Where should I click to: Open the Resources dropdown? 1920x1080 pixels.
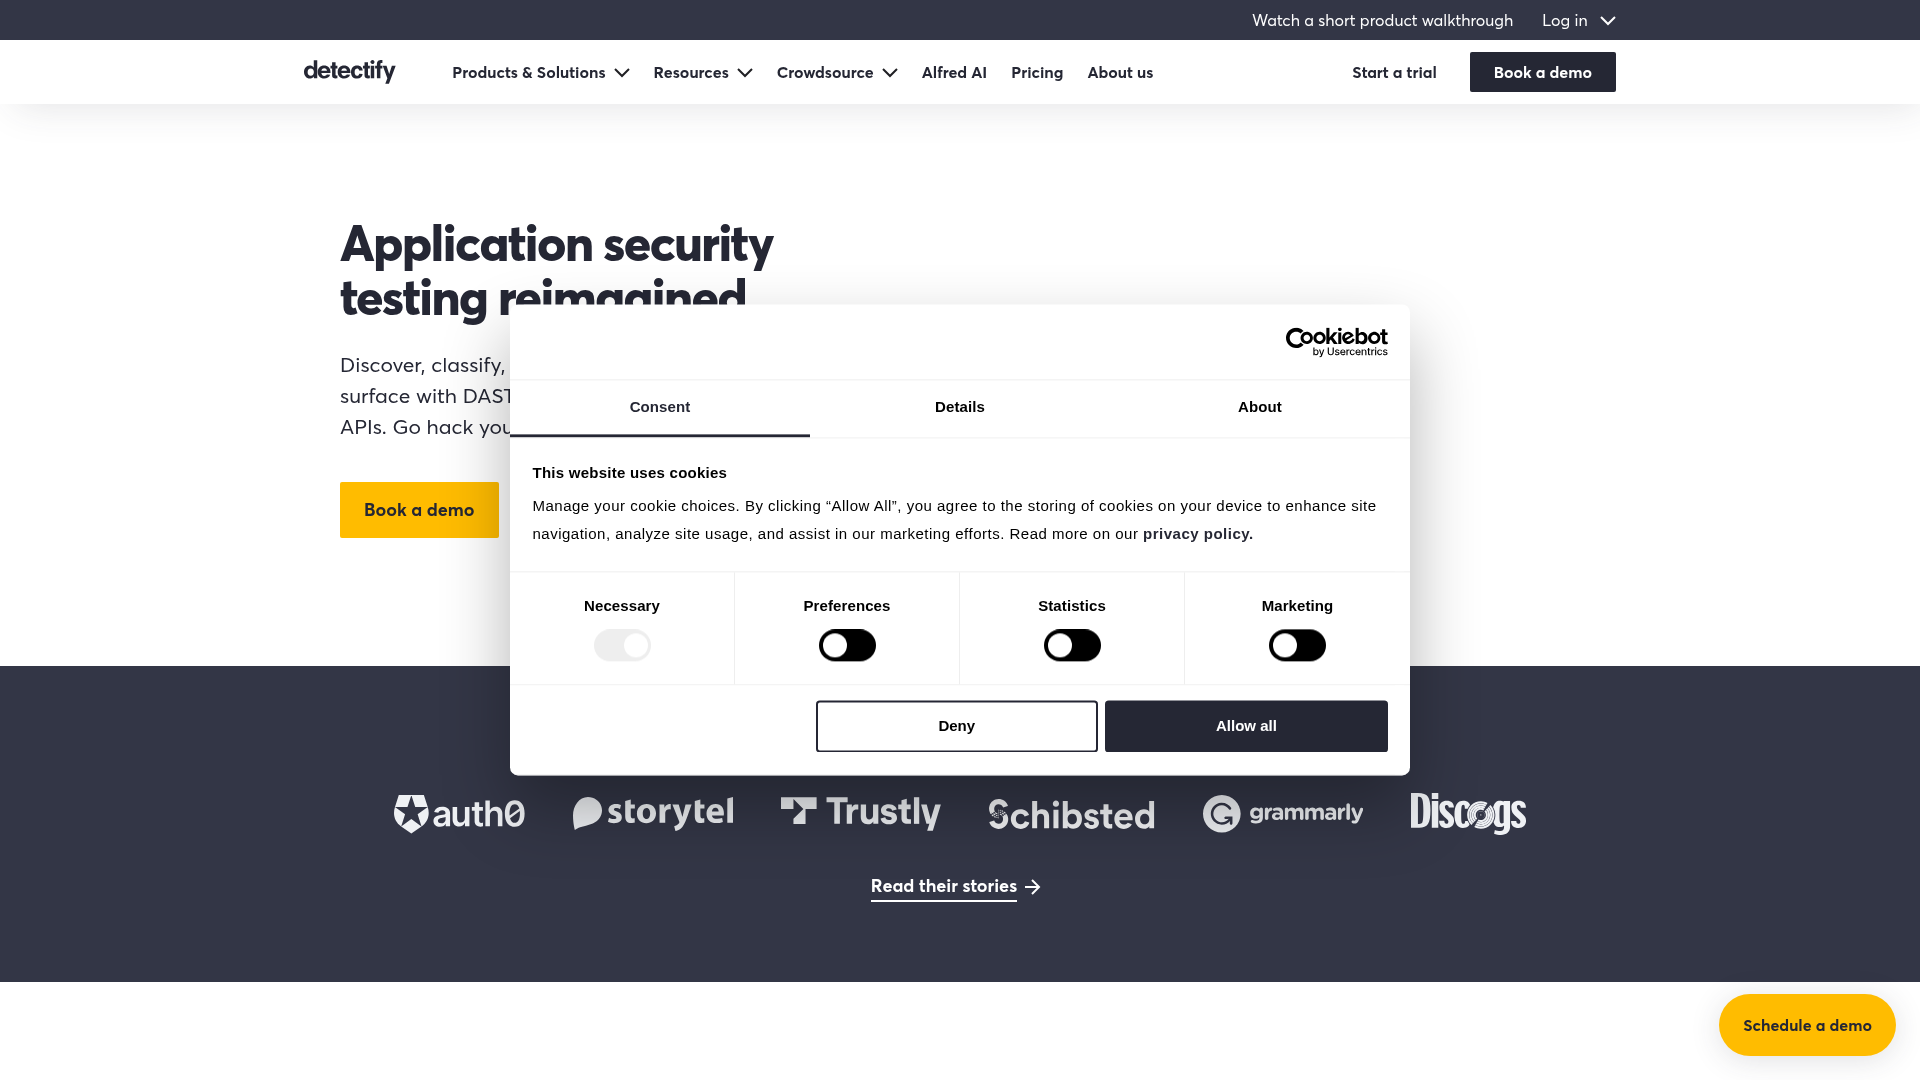[x=703, y=72]
